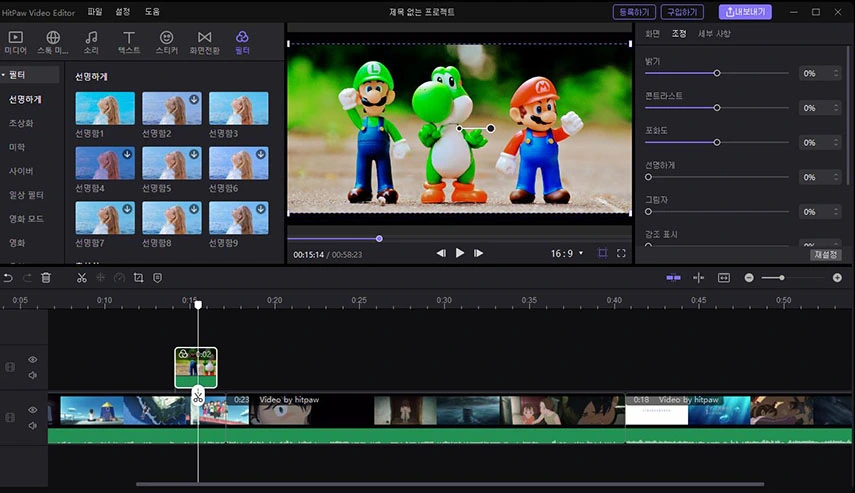Click the 콘트라스트 contrast slider handle
The height and width of the screenshot is (493, 855).
point(717,108)
